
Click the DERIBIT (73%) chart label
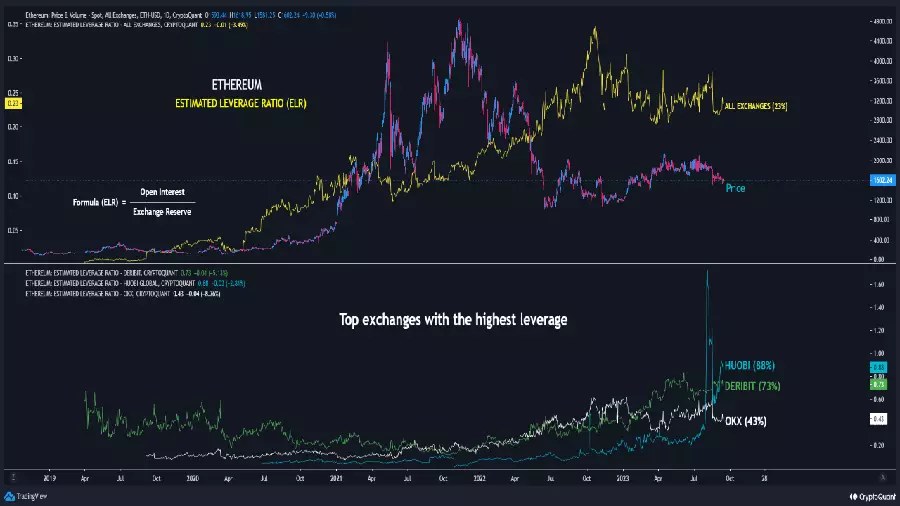click(752, 386)
